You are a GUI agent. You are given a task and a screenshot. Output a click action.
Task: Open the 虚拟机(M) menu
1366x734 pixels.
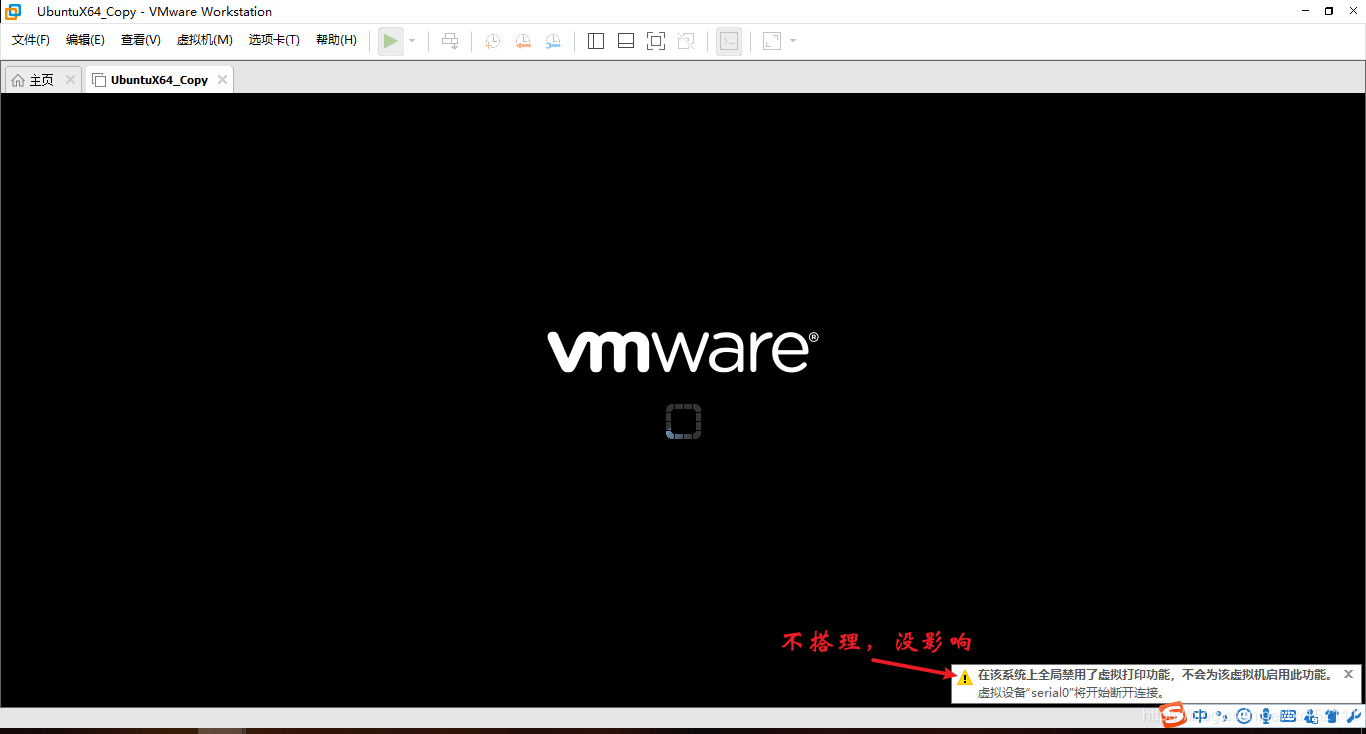[204, 40]
